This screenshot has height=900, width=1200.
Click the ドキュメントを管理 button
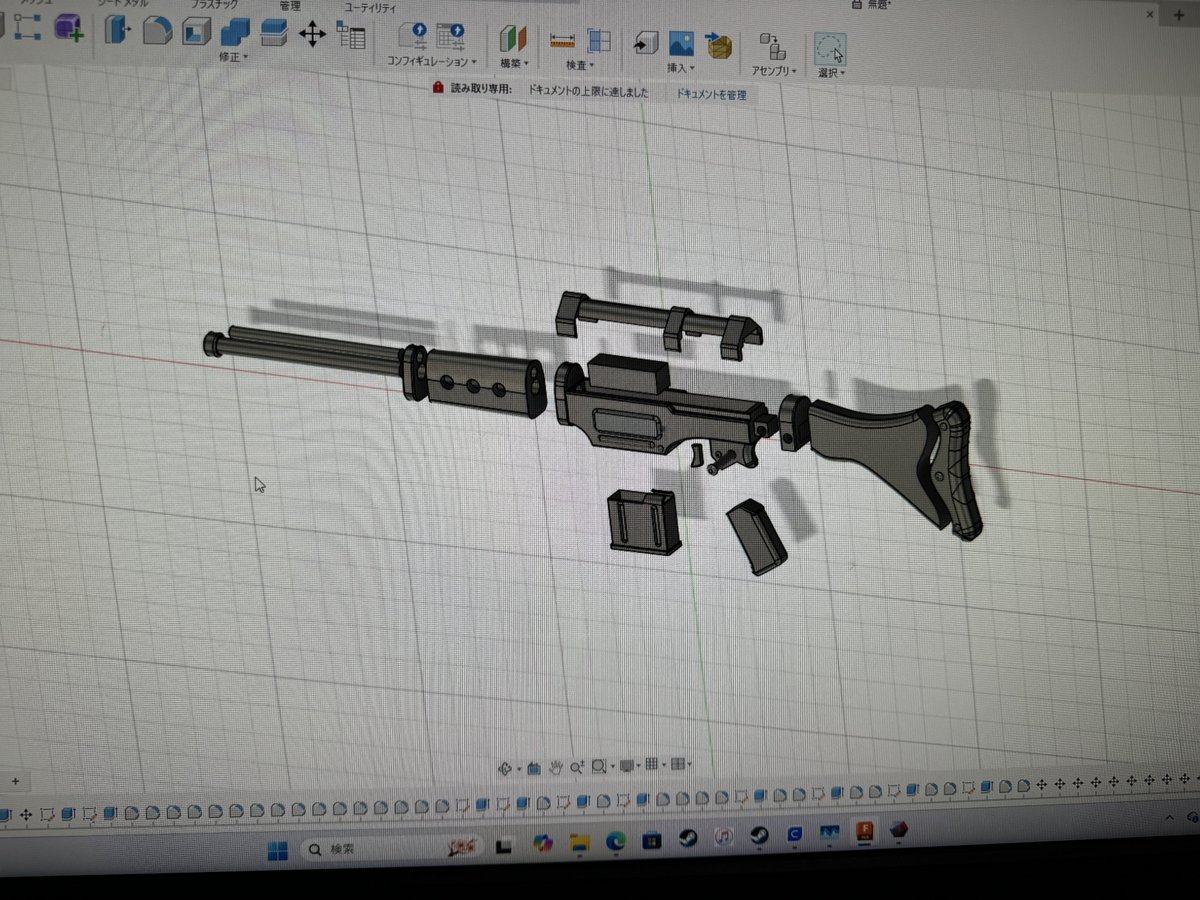(710, 94)
